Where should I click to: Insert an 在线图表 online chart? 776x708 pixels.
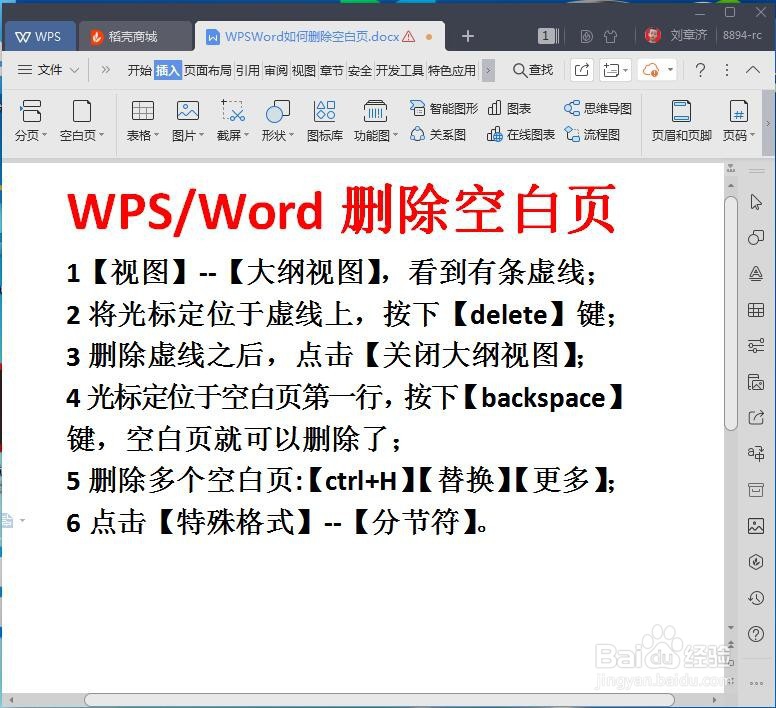(x=521, y=135)
